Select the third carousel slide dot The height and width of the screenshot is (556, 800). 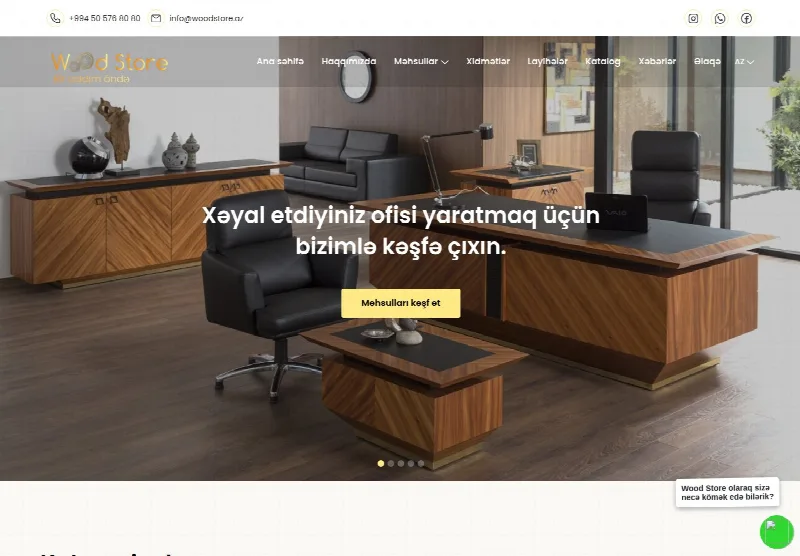click(401, 463)
